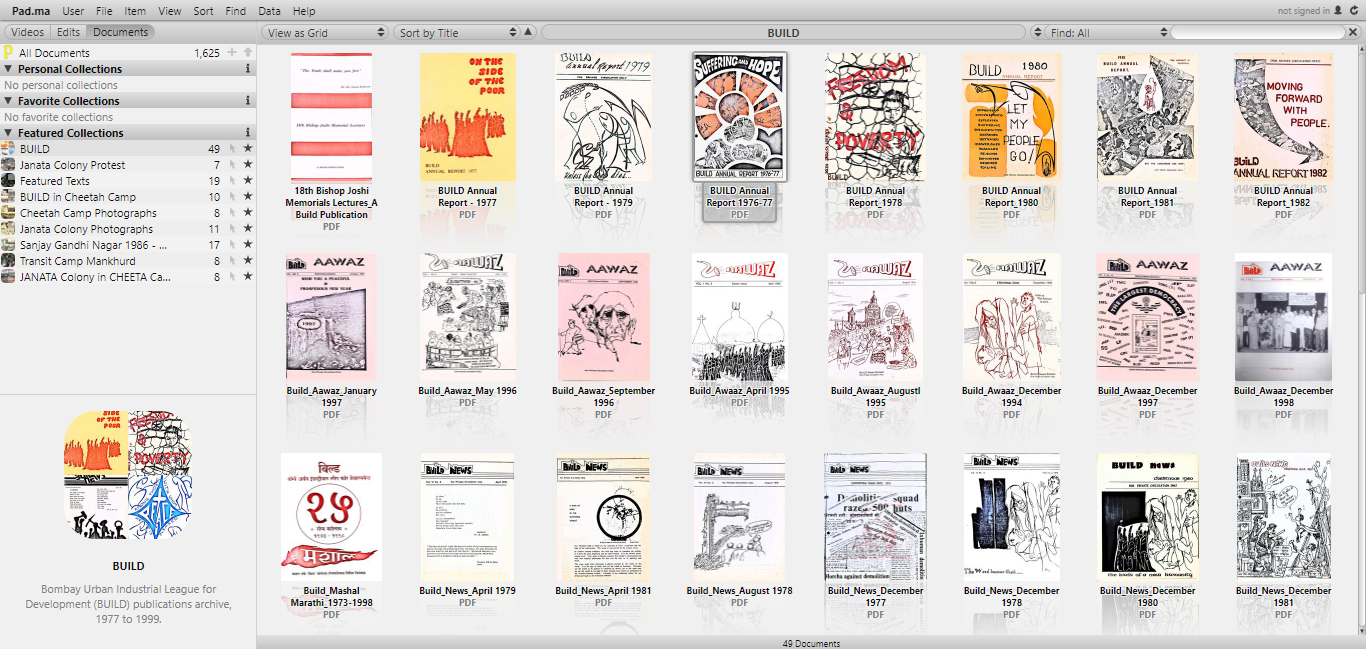Click the upload arrow icon beside All Documents
The image size is (1366, 649).
pyautogui.click(x=248, y=53)
